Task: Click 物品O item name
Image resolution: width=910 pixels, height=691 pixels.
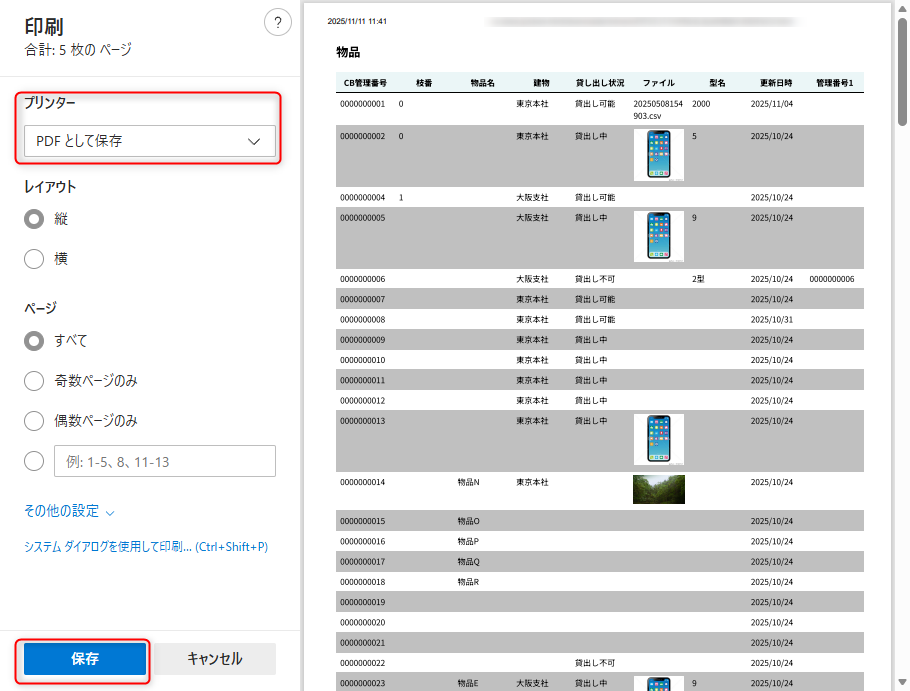Action: pos(468,521)
